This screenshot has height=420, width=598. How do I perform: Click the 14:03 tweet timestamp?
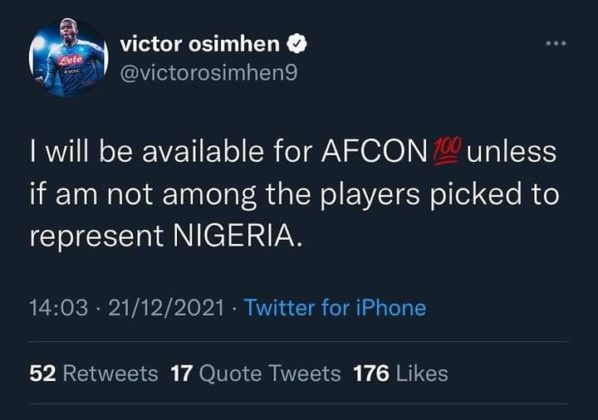coord(59,307)
